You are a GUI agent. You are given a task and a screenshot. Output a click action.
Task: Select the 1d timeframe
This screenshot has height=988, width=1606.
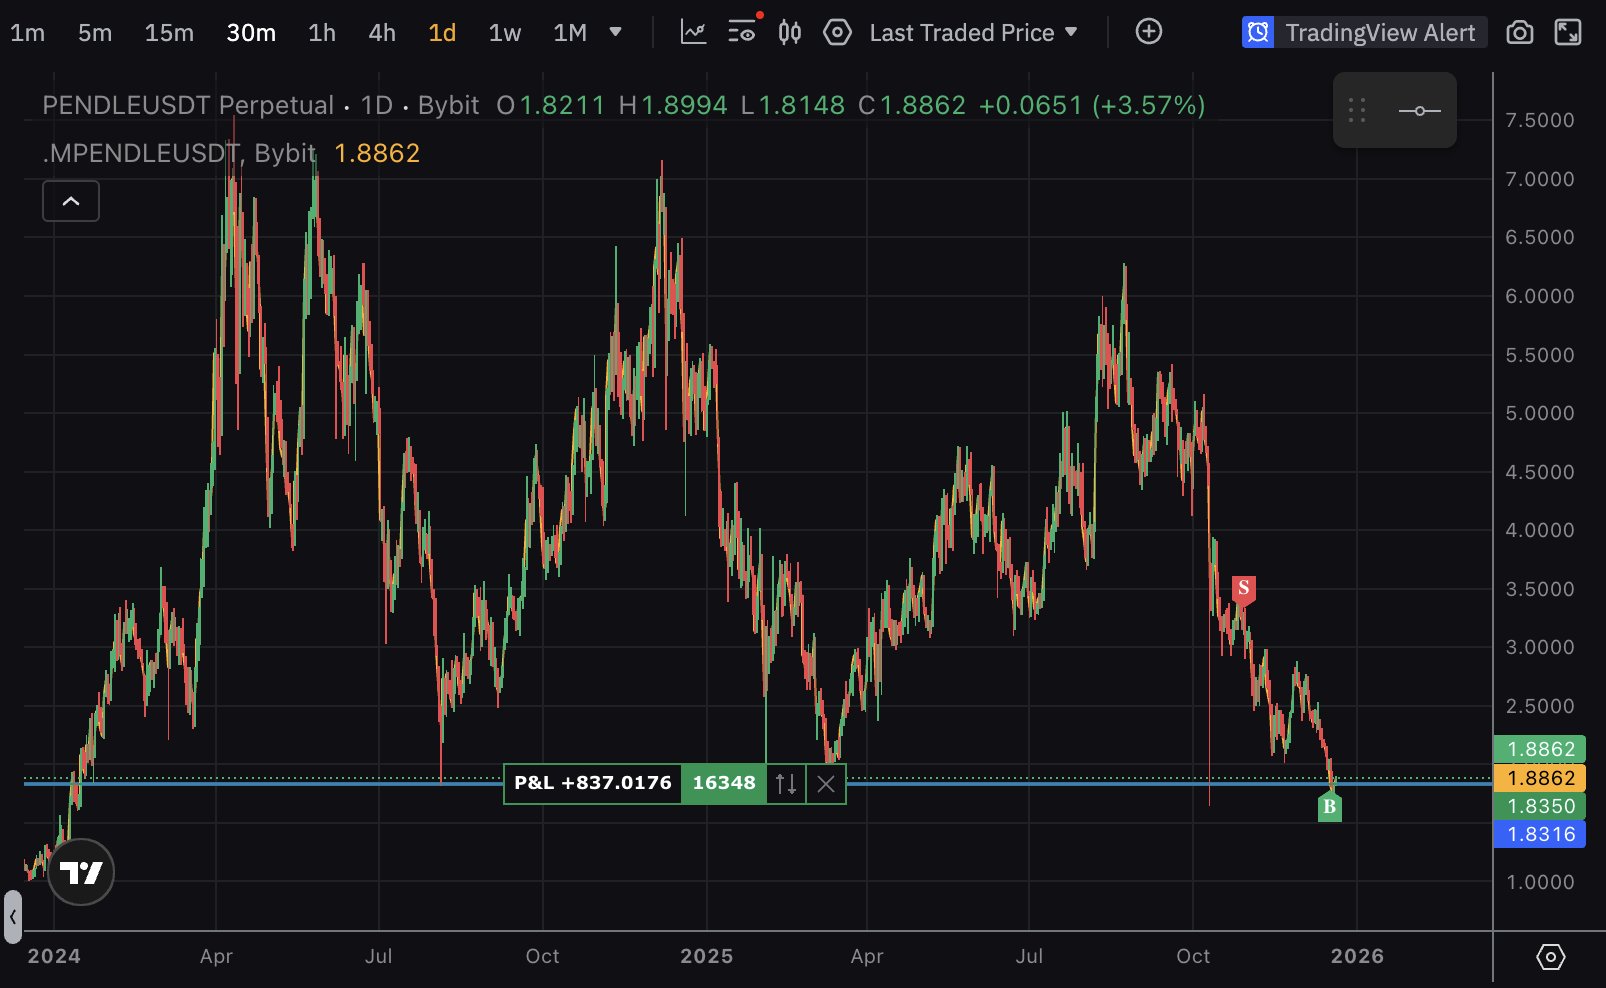[x=442, y=33]
